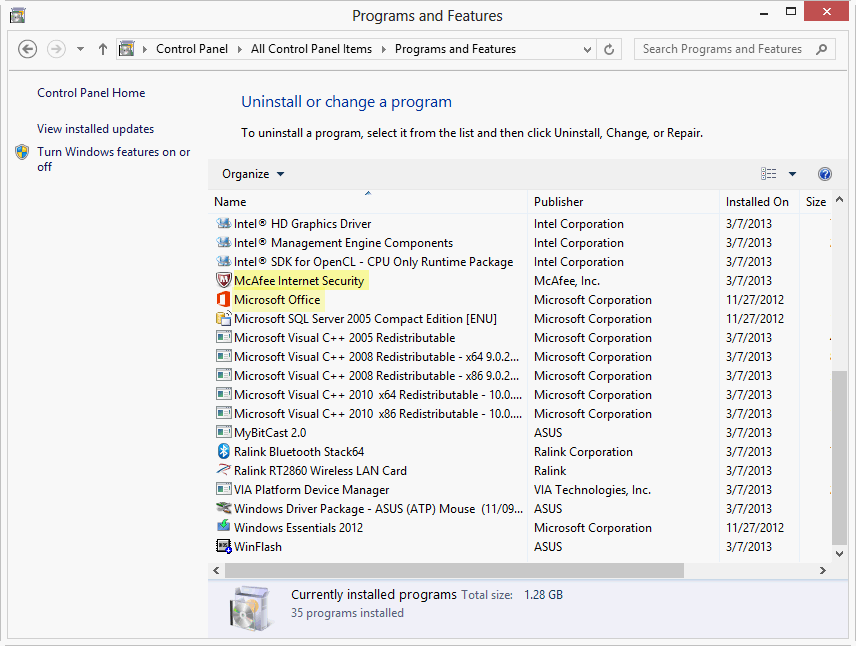Screen dimensions: 856x646
Task: Open Turn Windows features on or off
Action: tap(114, 159)
